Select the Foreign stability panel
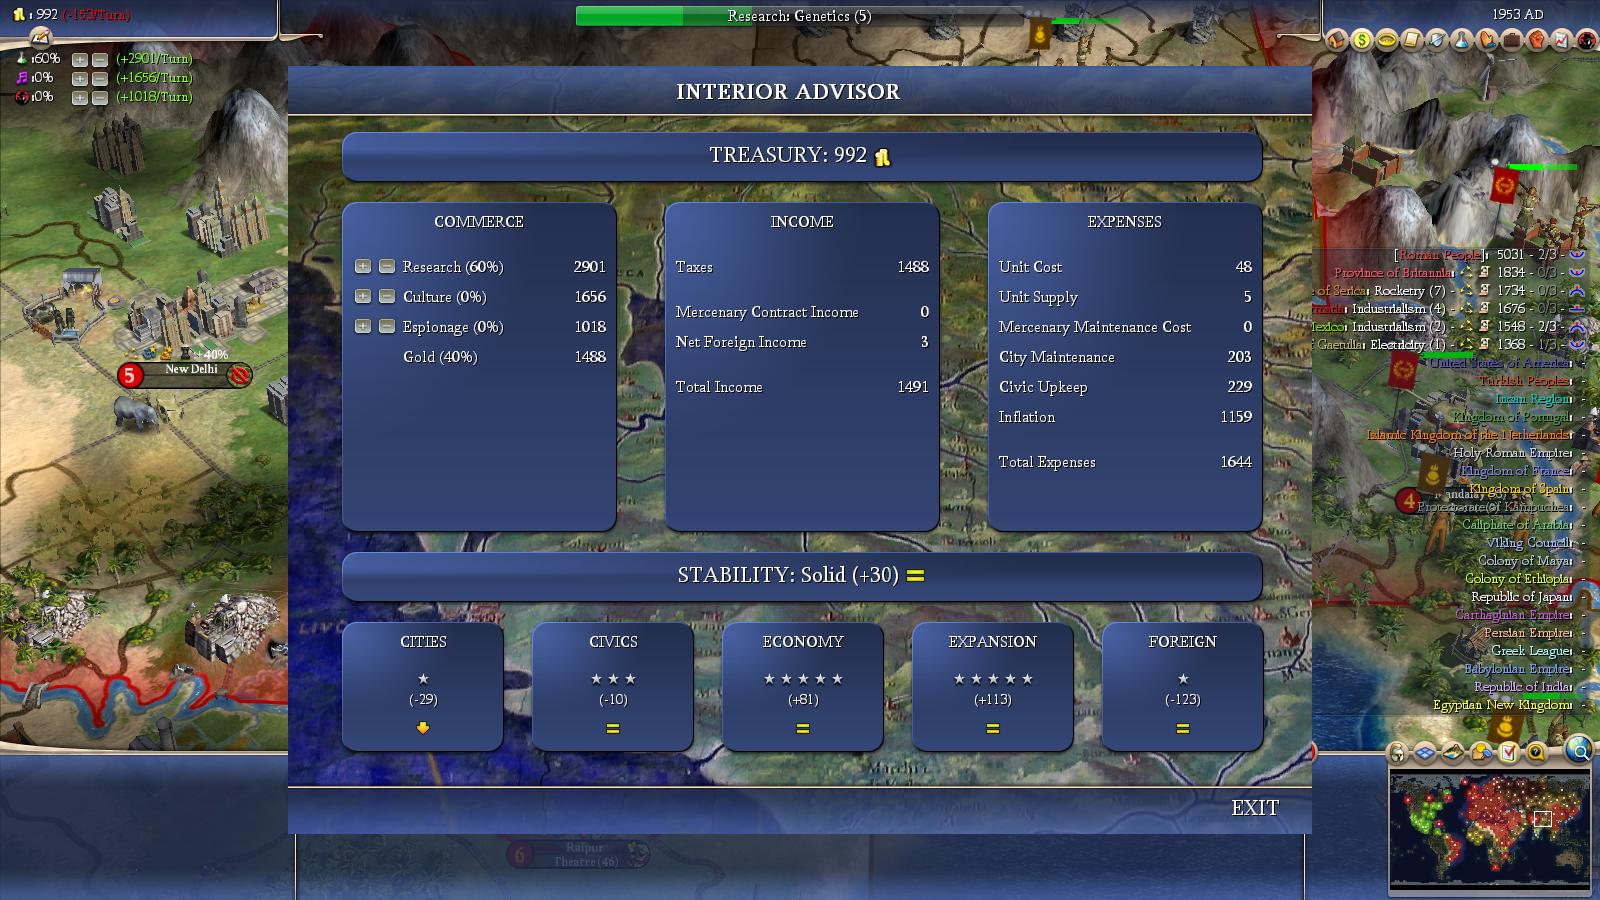Image resolution: width=1600 pixels, height=900 pixels. coord(1183,686)
